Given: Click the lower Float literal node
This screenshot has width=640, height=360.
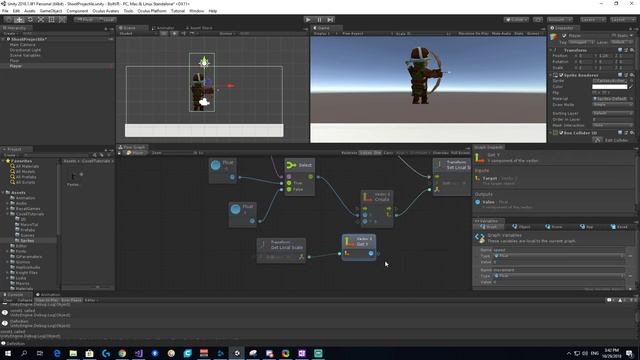Looking at the screenshot, I should [242, 214].
